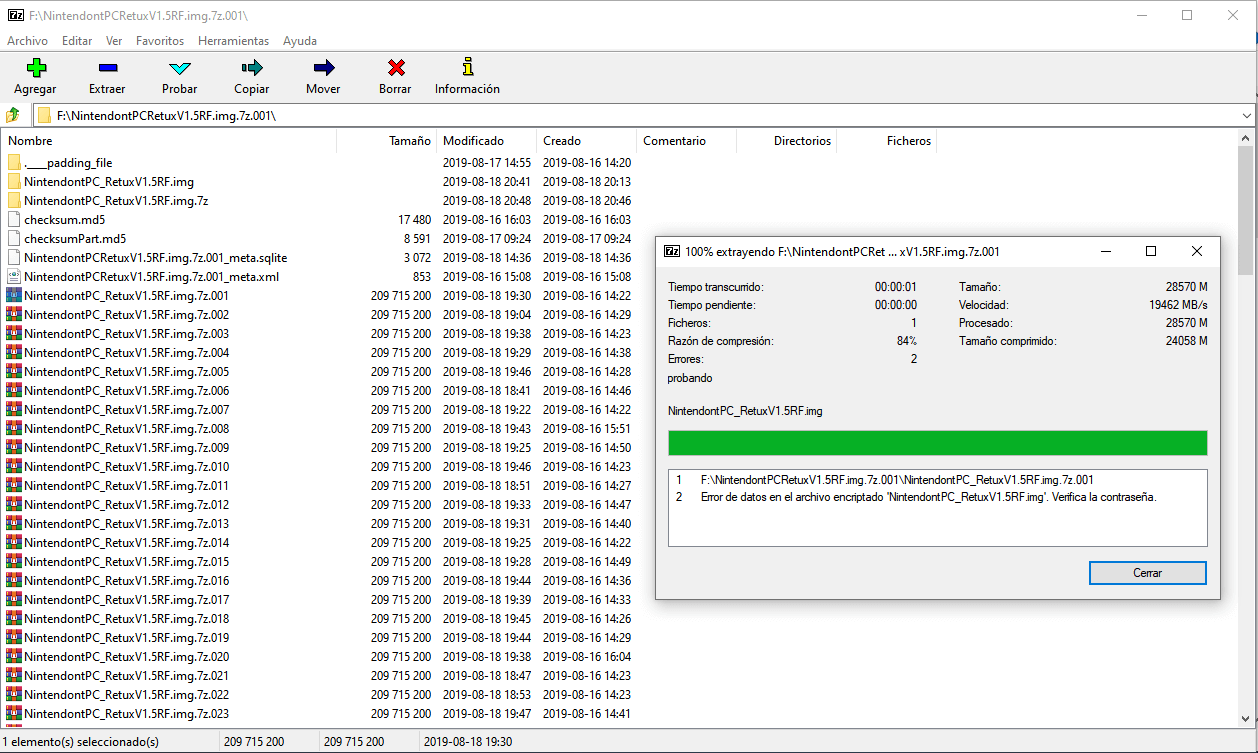Image resolution: width=1258 pixels, height=753 pixels.
Task: Select the archive icon for part .7z.020
Action: pos(14,656)
